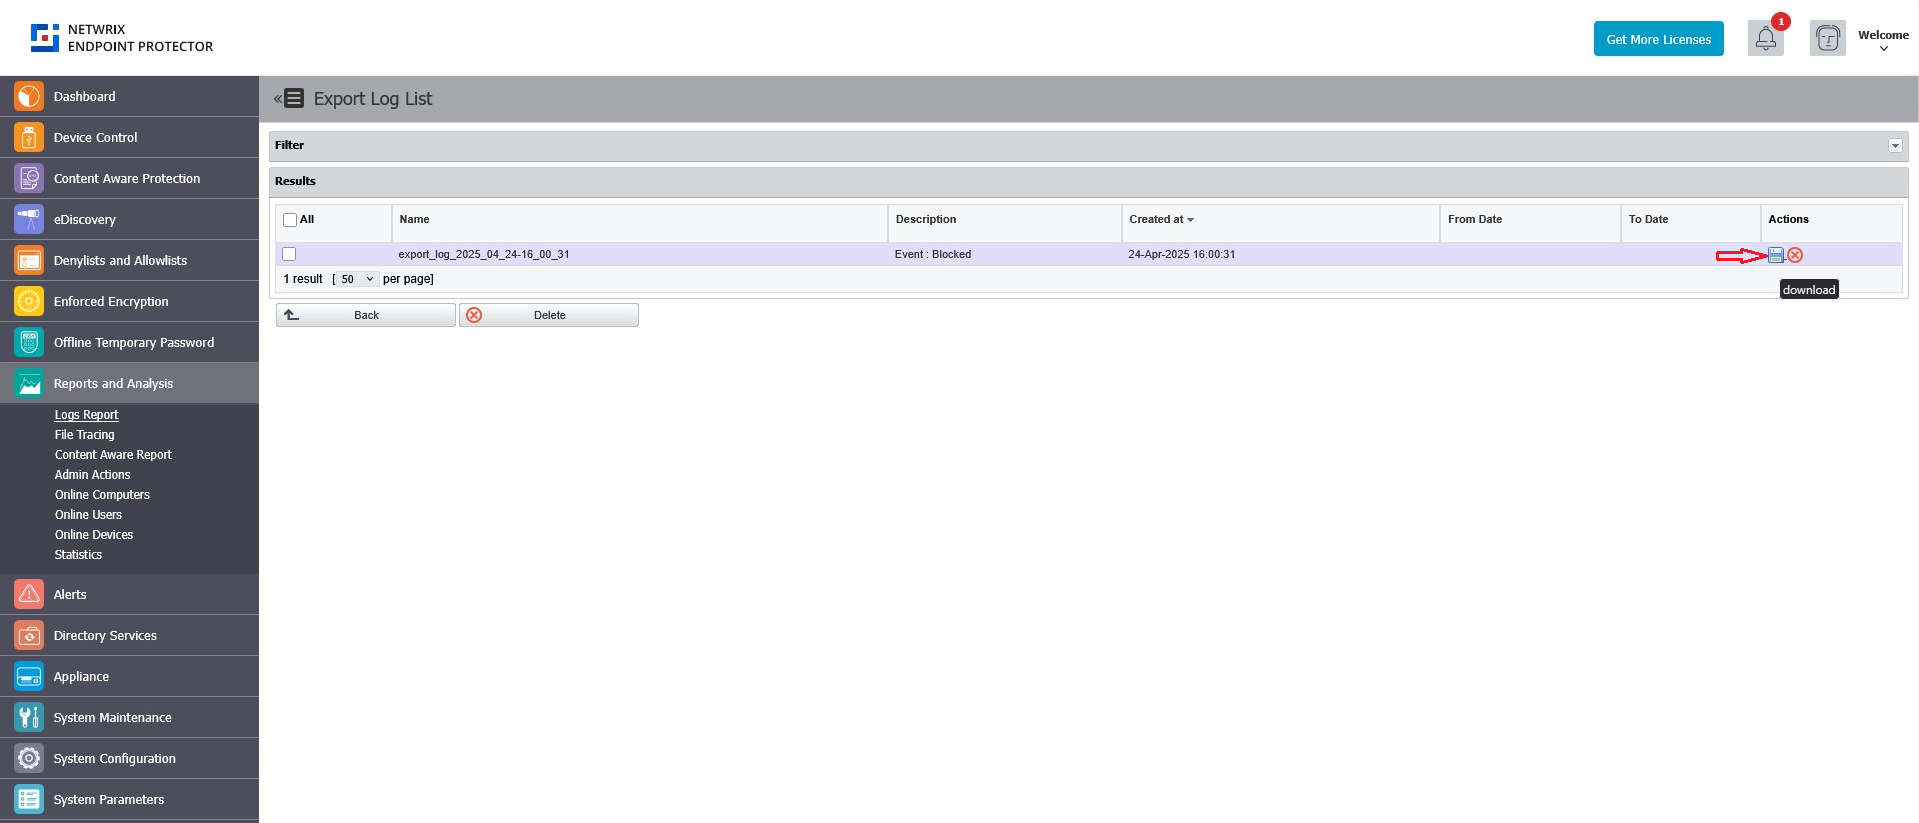
Task: Click the 'Event : Blocked' description cell
Action: 933,254
